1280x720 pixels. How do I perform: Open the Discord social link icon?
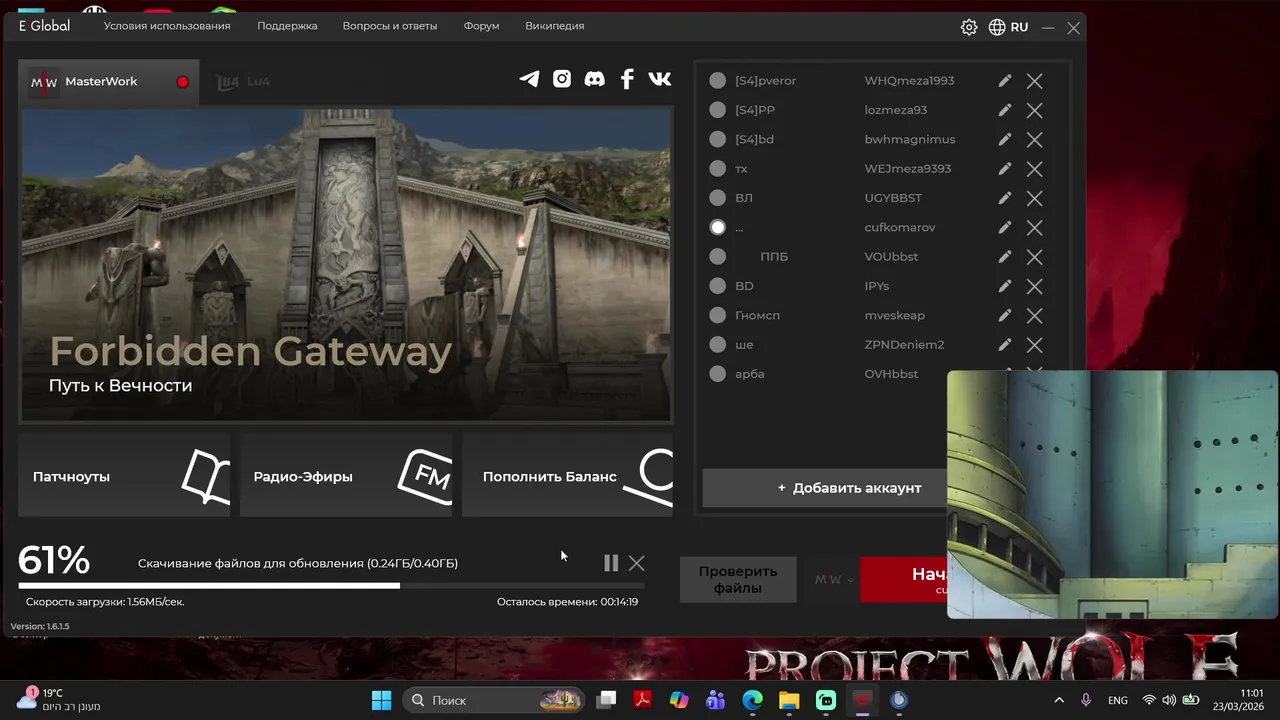(594, 79)
